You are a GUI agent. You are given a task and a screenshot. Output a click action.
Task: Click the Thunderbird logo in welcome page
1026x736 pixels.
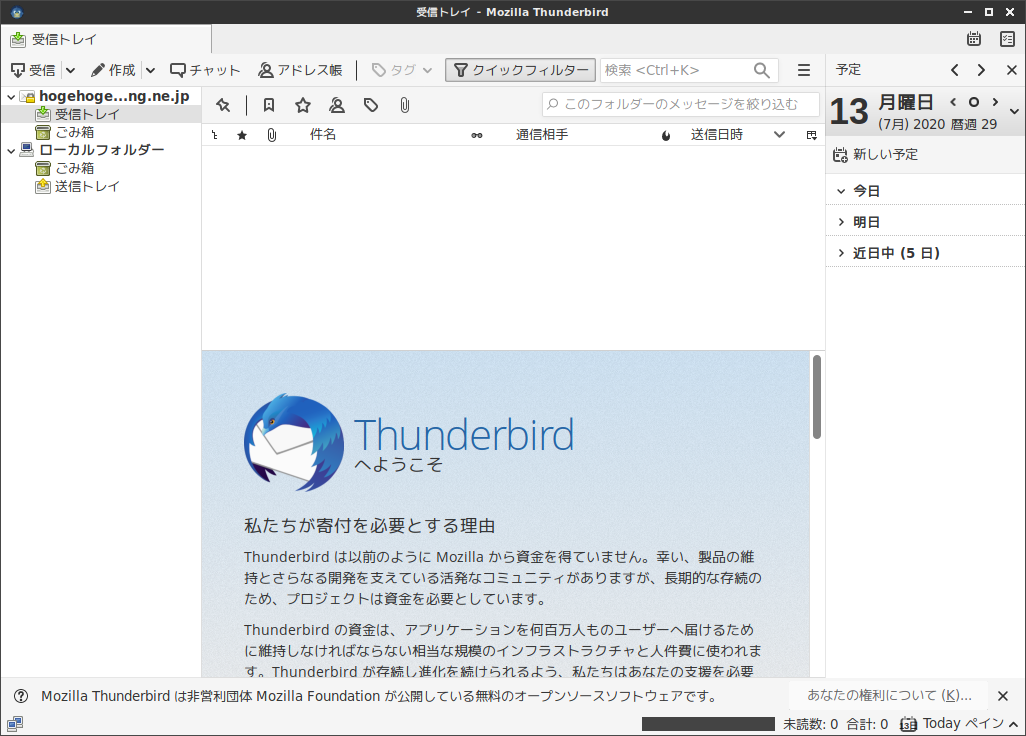click(294, 442)
